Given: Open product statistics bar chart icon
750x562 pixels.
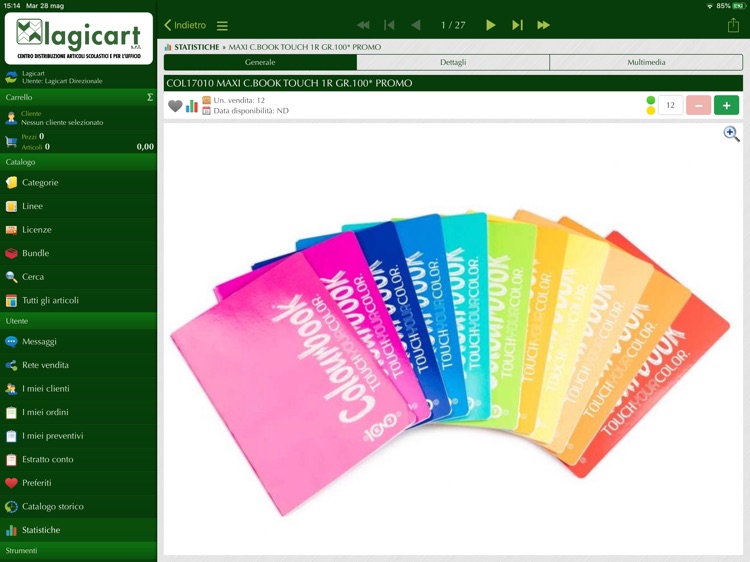Looking at the screenshot, I should click(192, 106).
